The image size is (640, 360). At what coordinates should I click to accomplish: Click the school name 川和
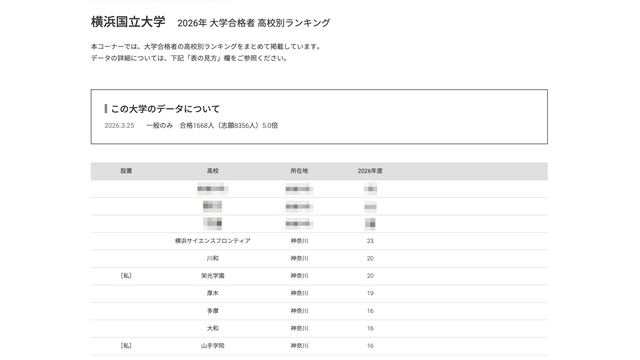pyautogui.click(x=213, y=258)
